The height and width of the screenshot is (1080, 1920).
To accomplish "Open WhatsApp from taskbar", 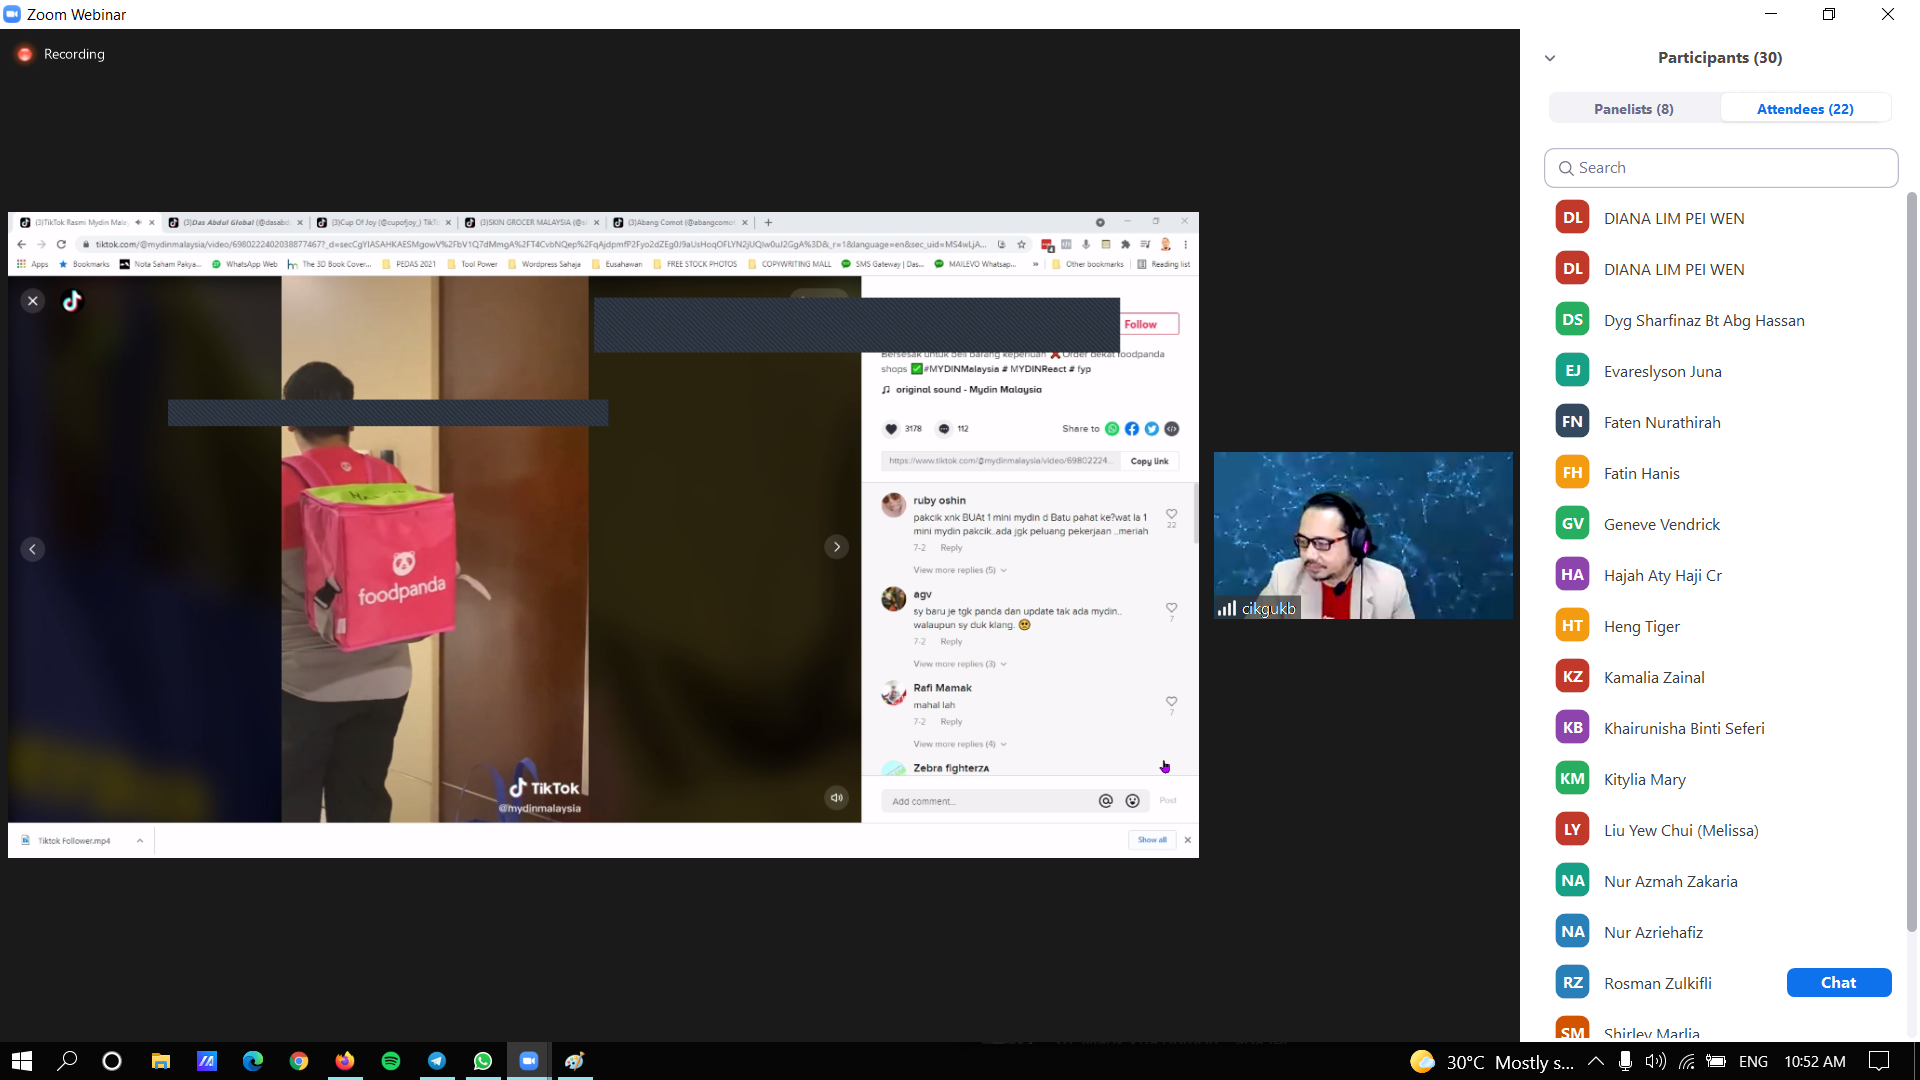I will pos(483,1061).
